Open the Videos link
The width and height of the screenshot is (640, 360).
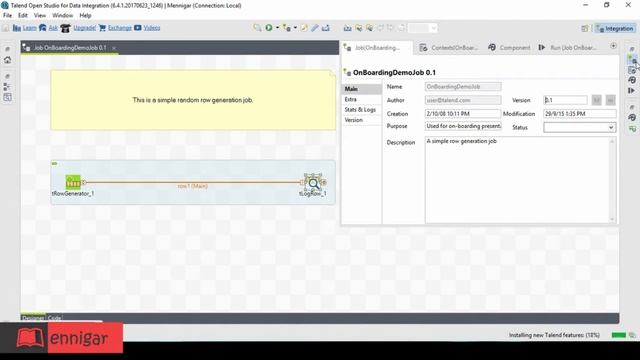point(152,28)
